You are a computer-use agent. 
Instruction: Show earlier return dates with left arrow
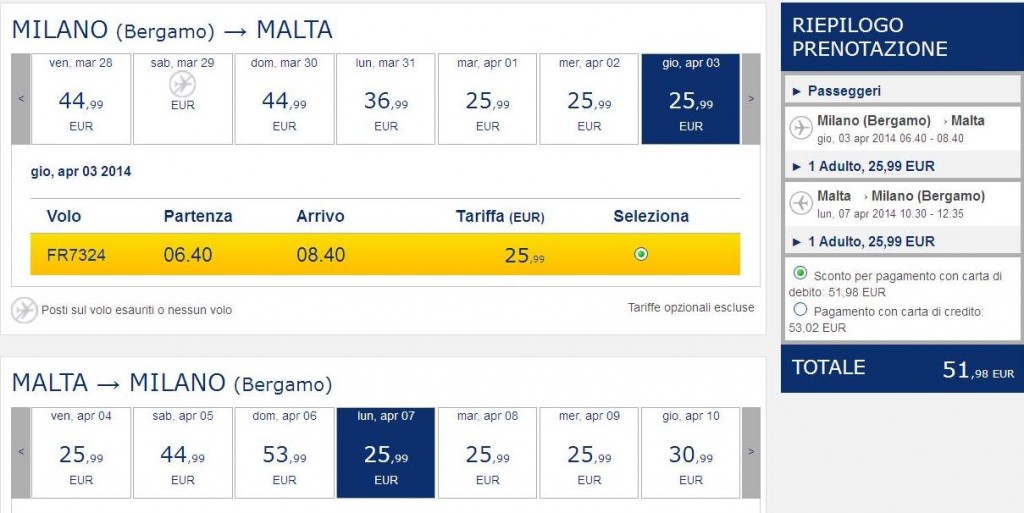coord(20,452)
